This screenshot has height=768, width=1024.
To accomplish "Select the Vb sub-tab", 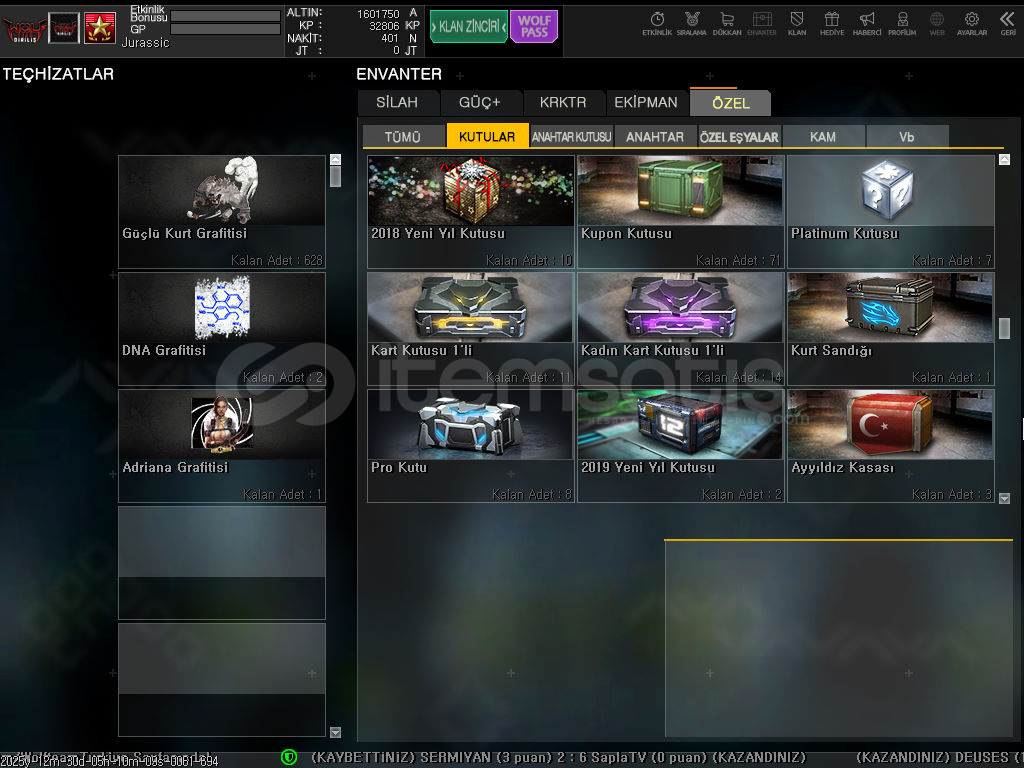I will (x=907, y=136).
